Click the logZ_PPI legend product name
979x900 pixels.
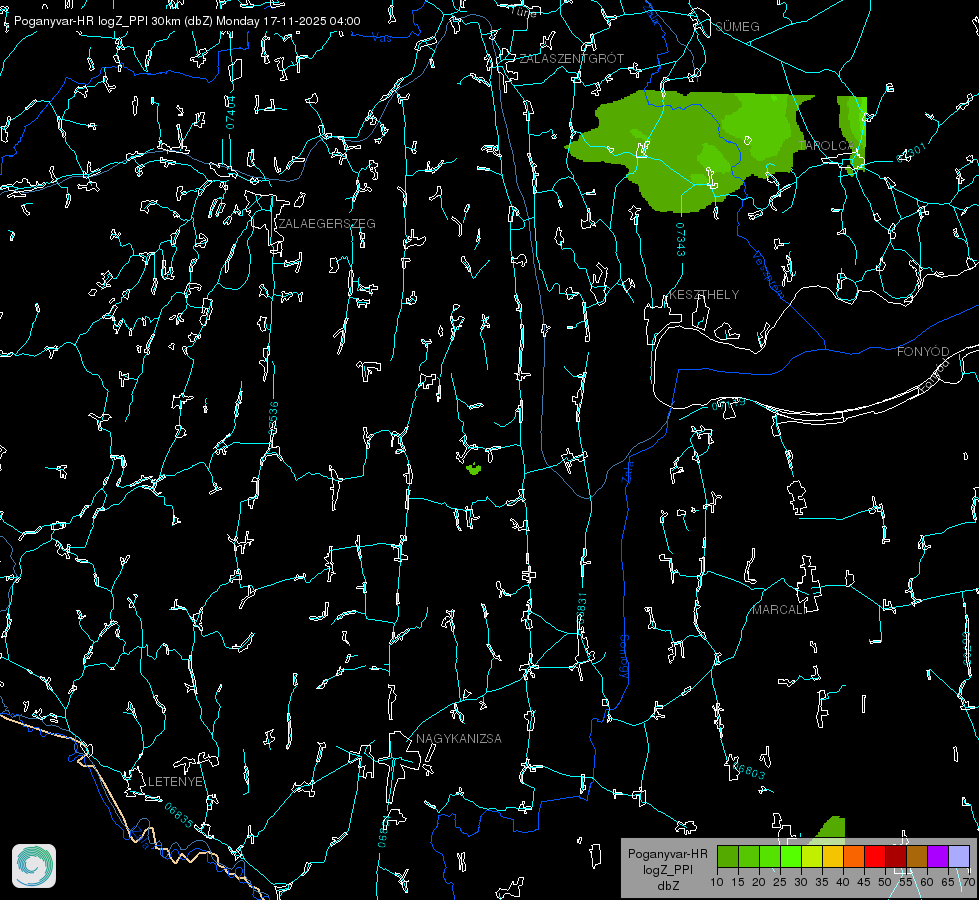(667, 869)
